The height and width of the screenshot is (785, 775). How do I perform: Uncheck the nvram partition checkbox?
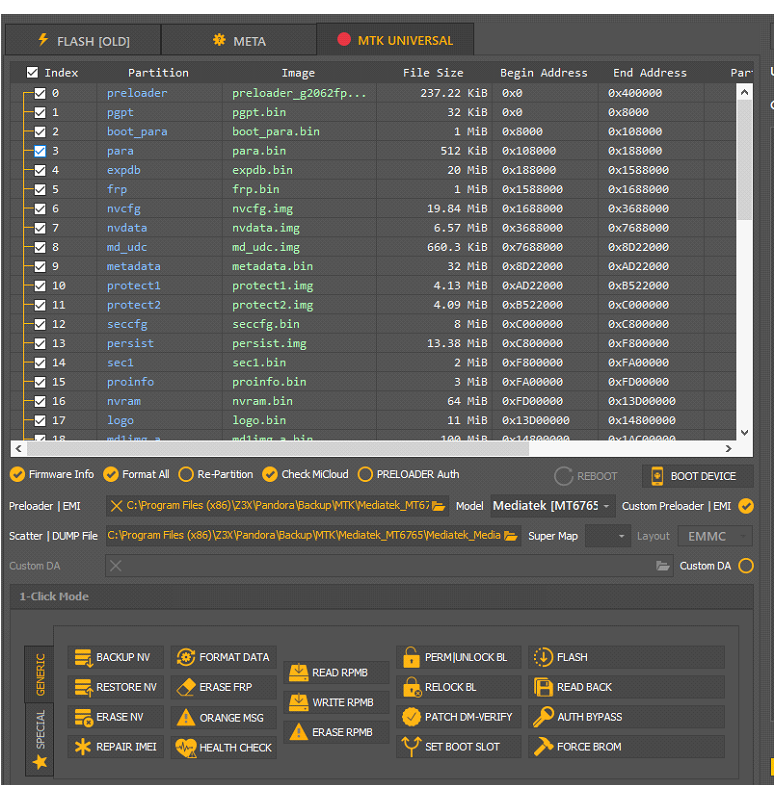(40, 402)
